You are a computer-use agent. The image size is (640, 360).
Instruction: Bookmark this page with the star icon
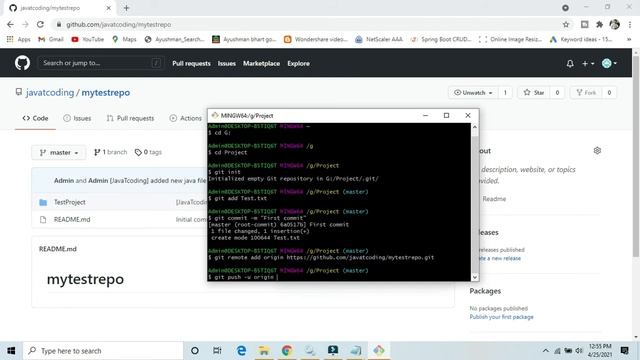566,24
